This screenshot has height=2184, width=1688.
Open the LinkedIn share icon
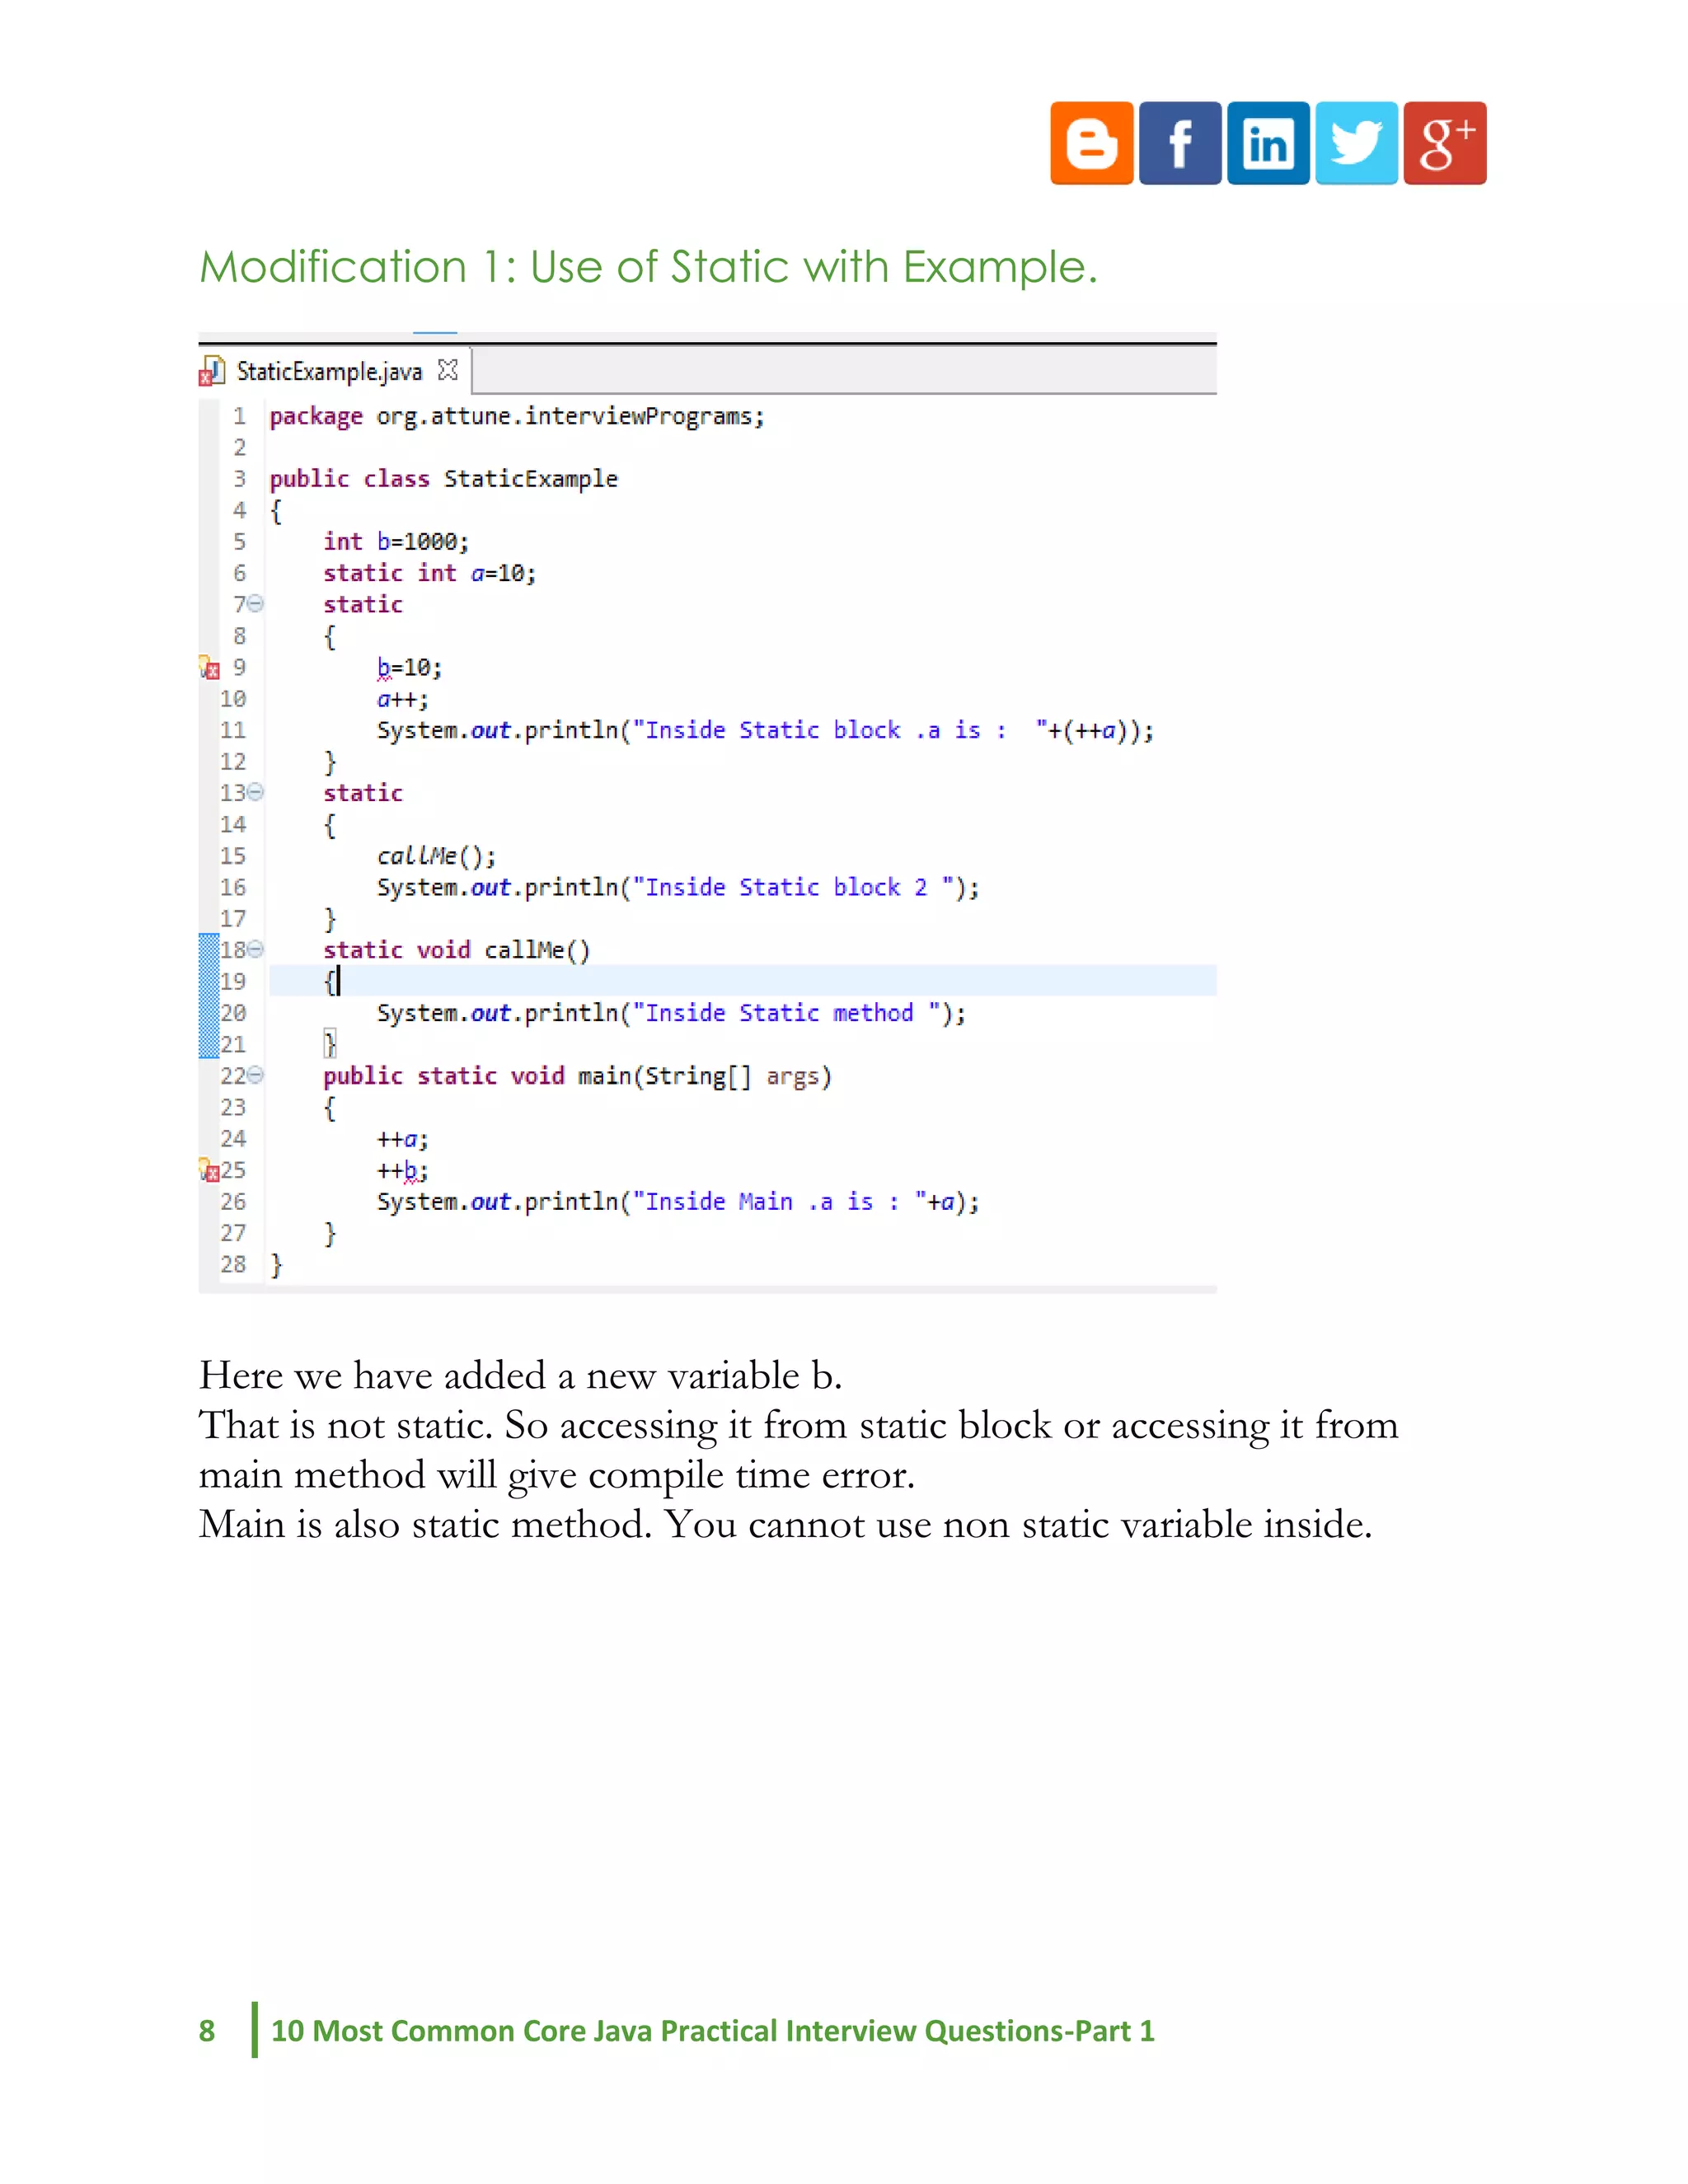(x=1268, y=143)
